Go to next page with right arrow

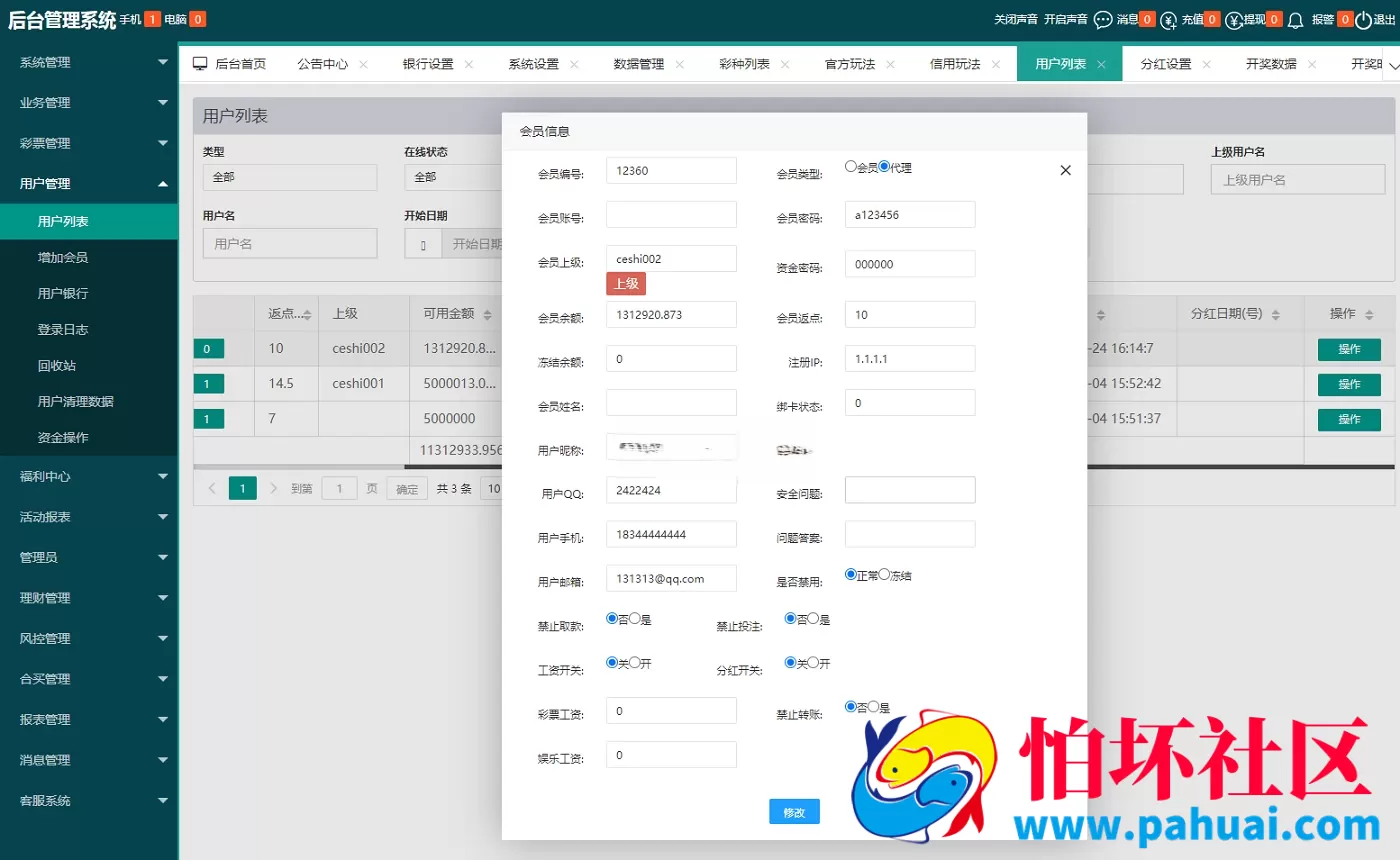(274, 488)
